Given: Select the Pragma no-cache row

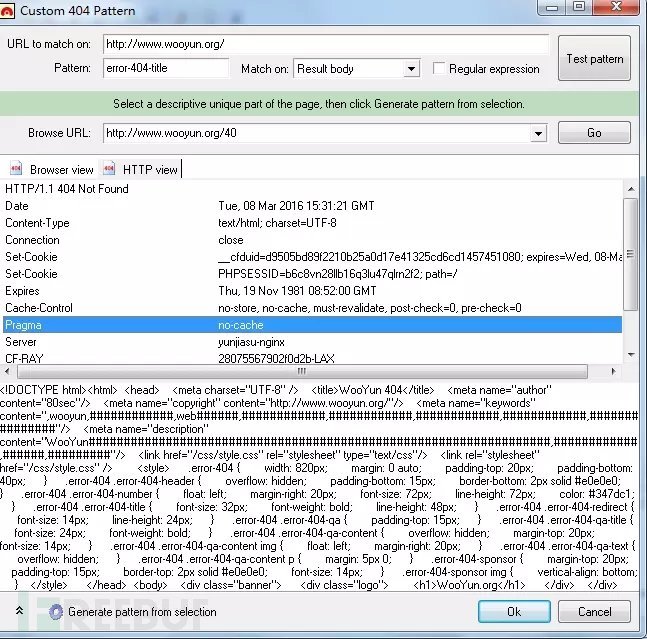Looking at the screenshot, I should coord(312,325).
